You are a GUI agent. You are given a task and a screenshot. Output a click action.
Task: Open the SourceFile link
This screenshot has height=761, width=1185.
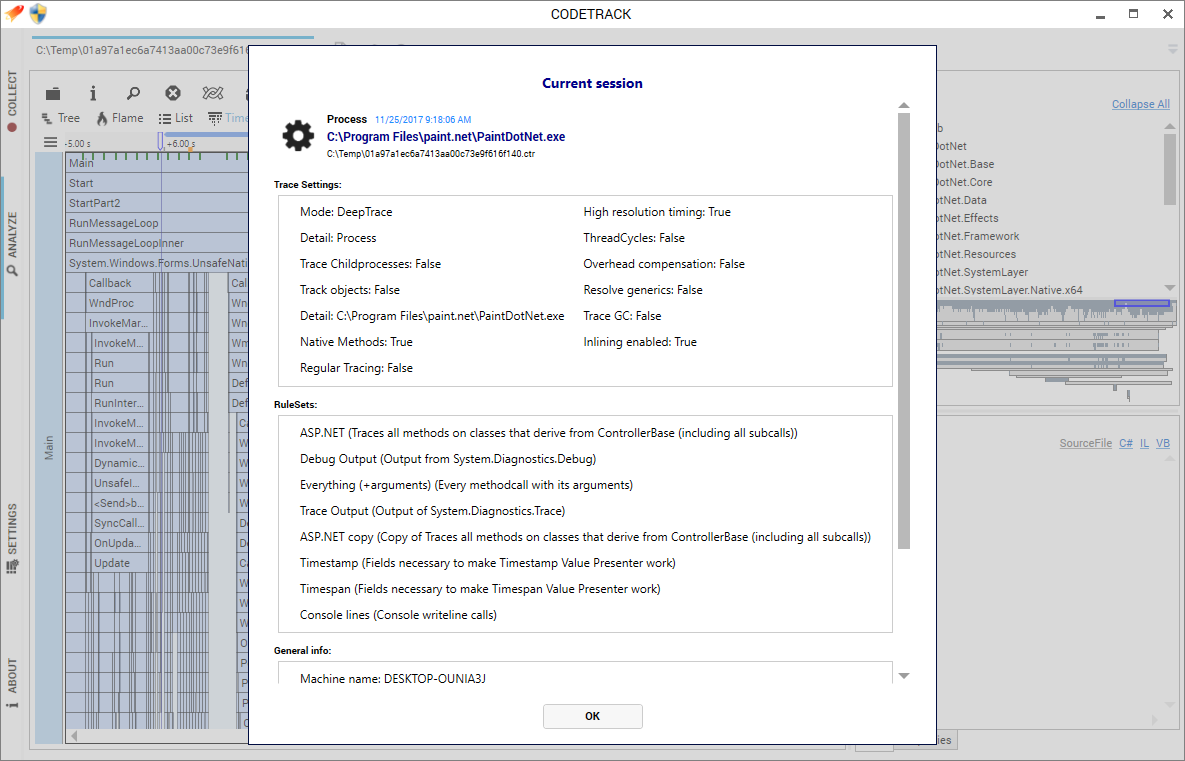(1085, 443)
